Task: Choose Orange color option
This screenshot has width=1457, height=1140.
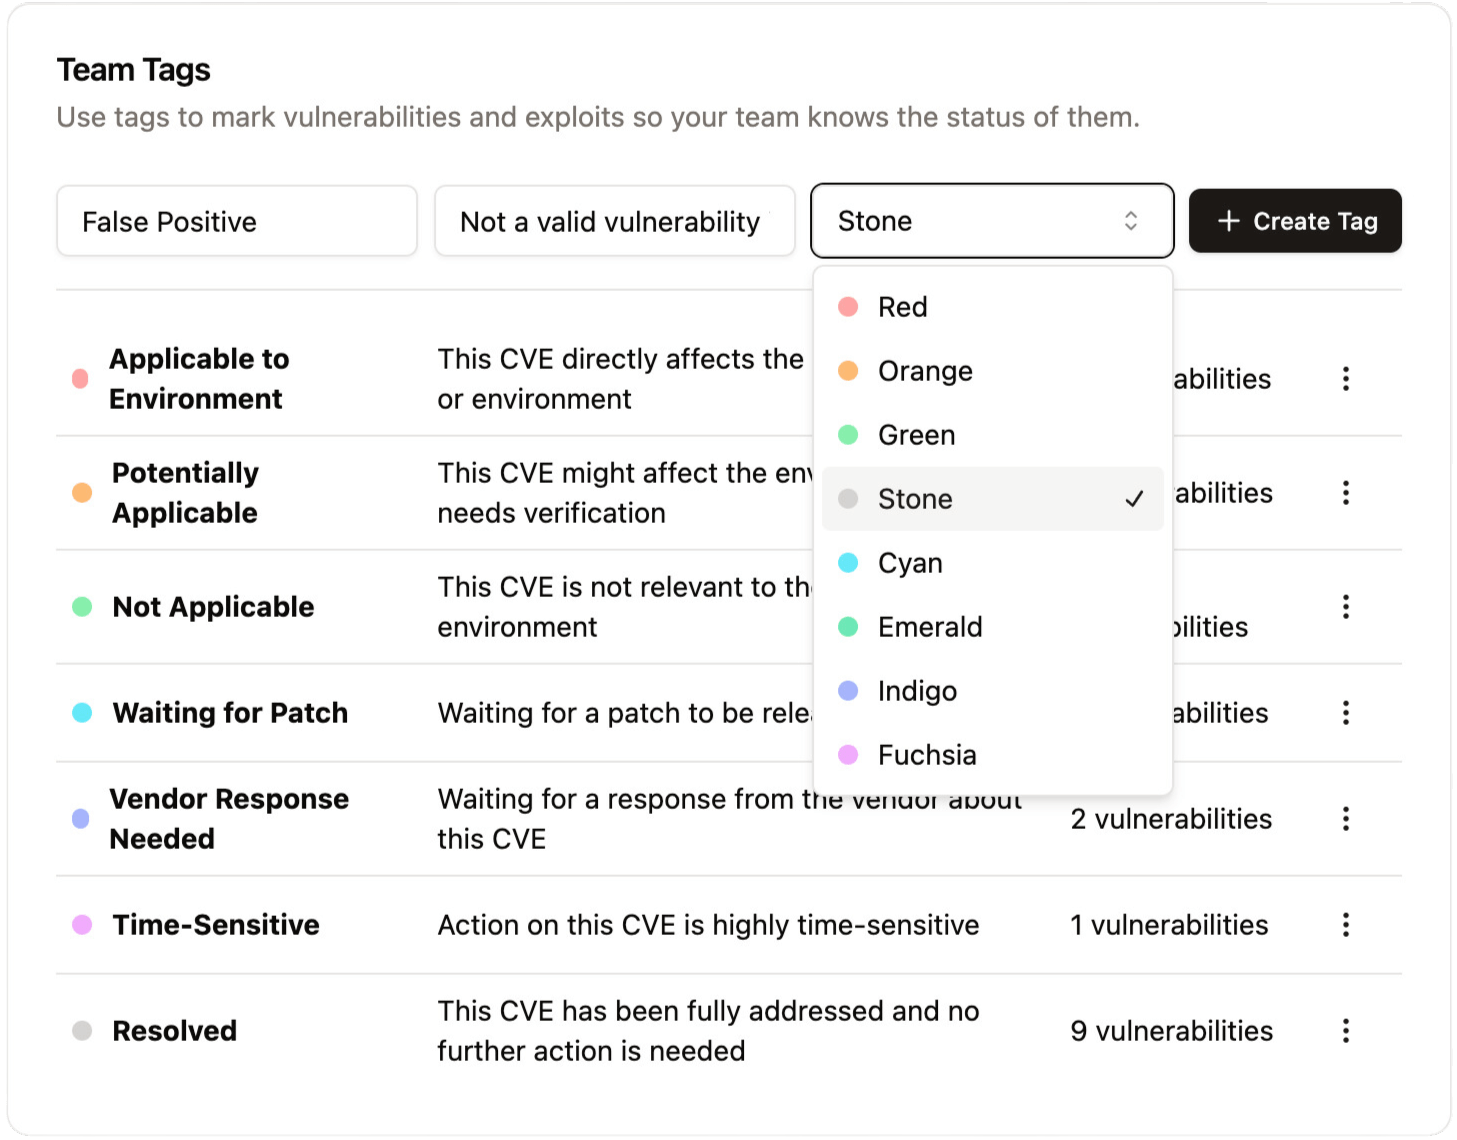Action: coord(925,371)
